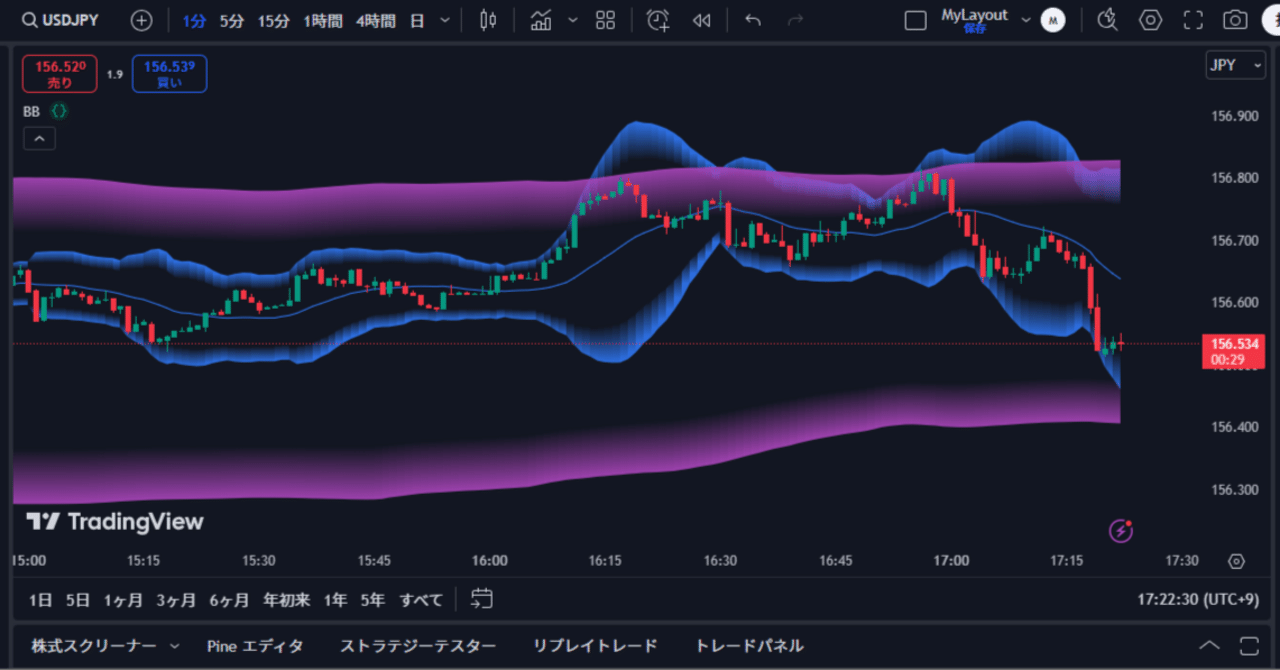Image resolution: width=1280 pixels, height=670 pixels.
Task: Select the 年初来 date range
Action: pyautogui.click(x=286, y=600)
